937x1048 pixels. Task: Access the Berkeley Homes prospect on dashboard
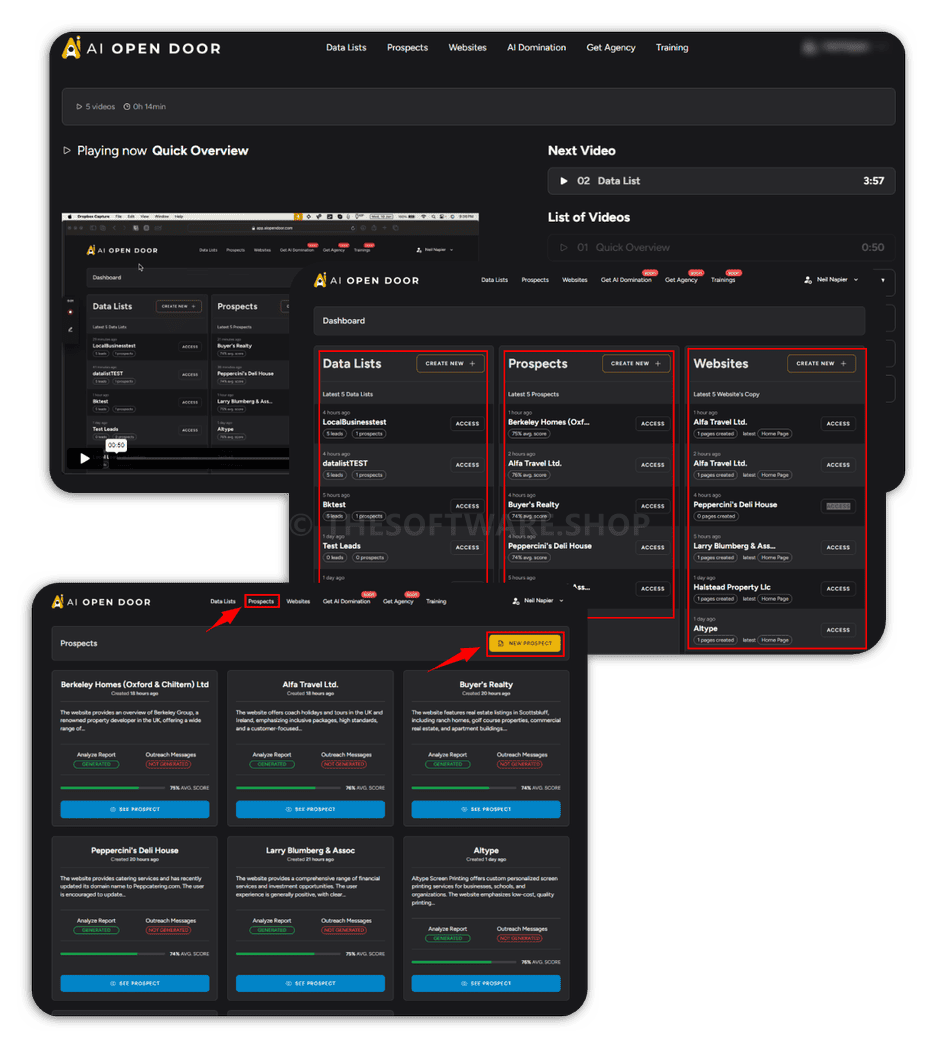click(x=652, y=424)
